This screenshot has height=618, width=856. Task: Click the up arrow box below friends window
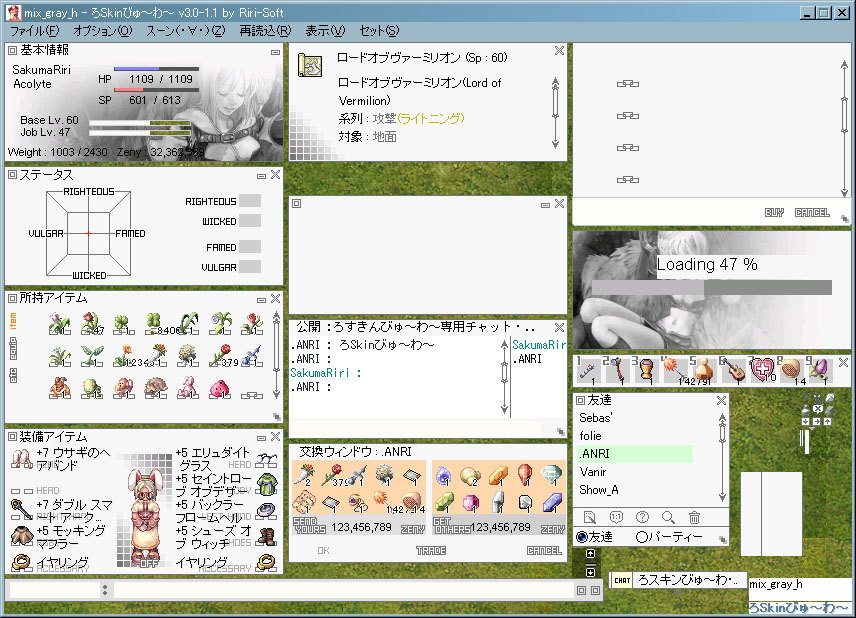click(x=590, y=554)
